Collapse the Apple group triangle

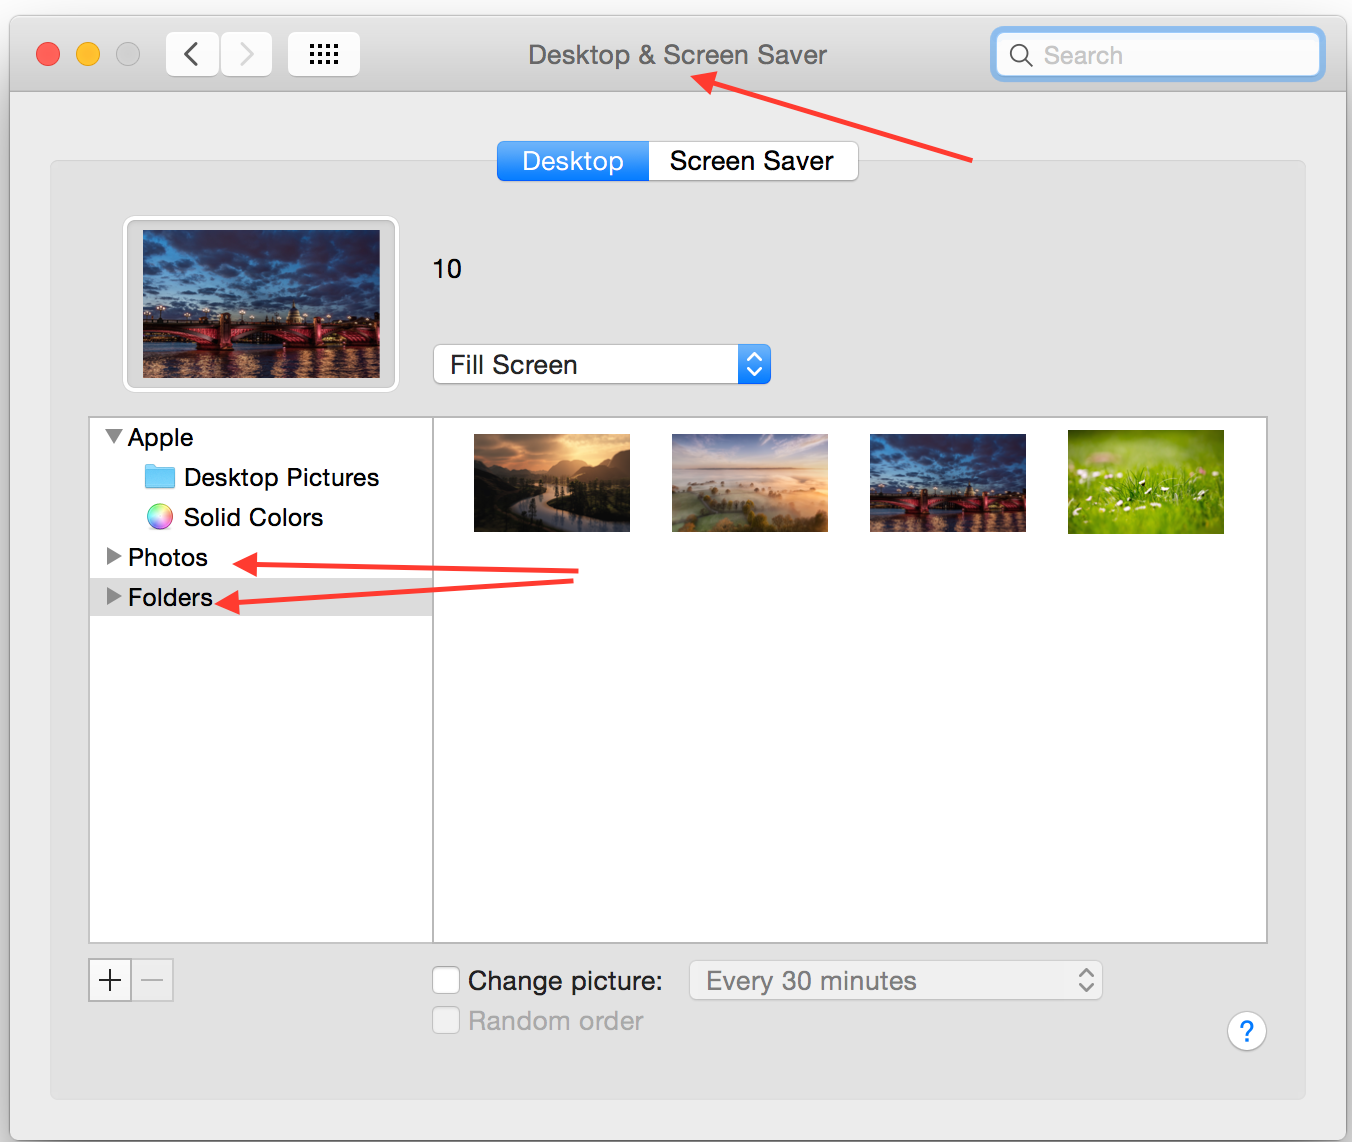pos(114,437)
